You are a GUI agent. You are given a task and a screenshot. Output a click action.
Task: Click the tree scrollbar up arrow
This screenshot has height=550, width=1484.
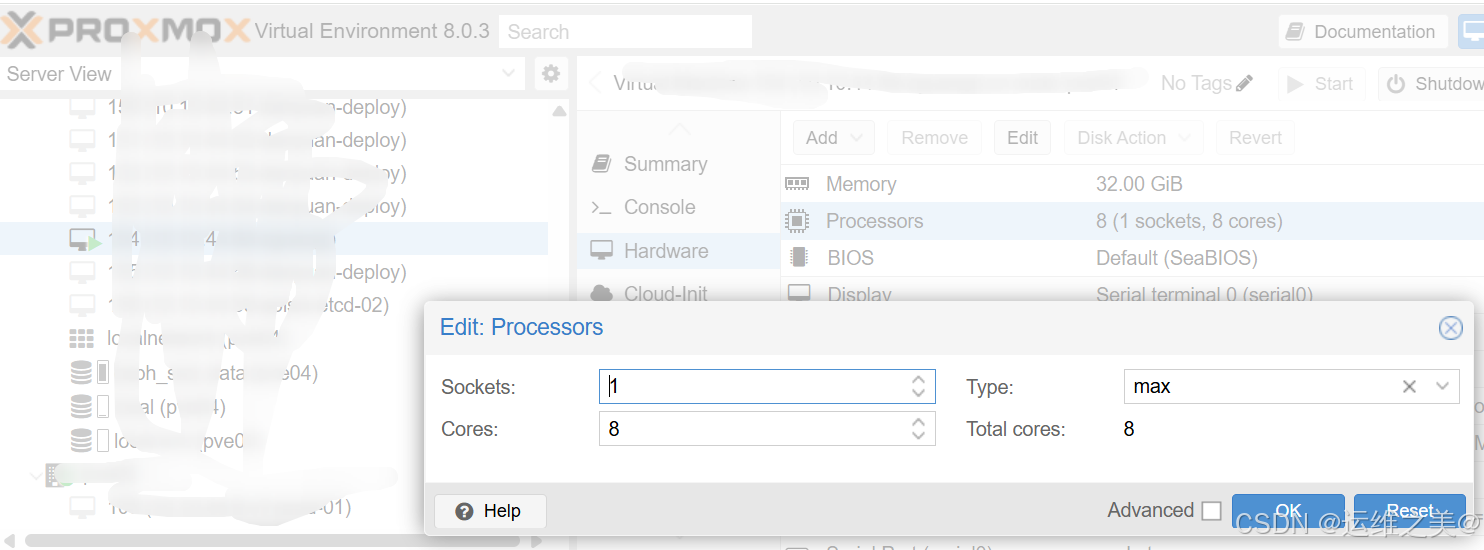coord(559,110)
